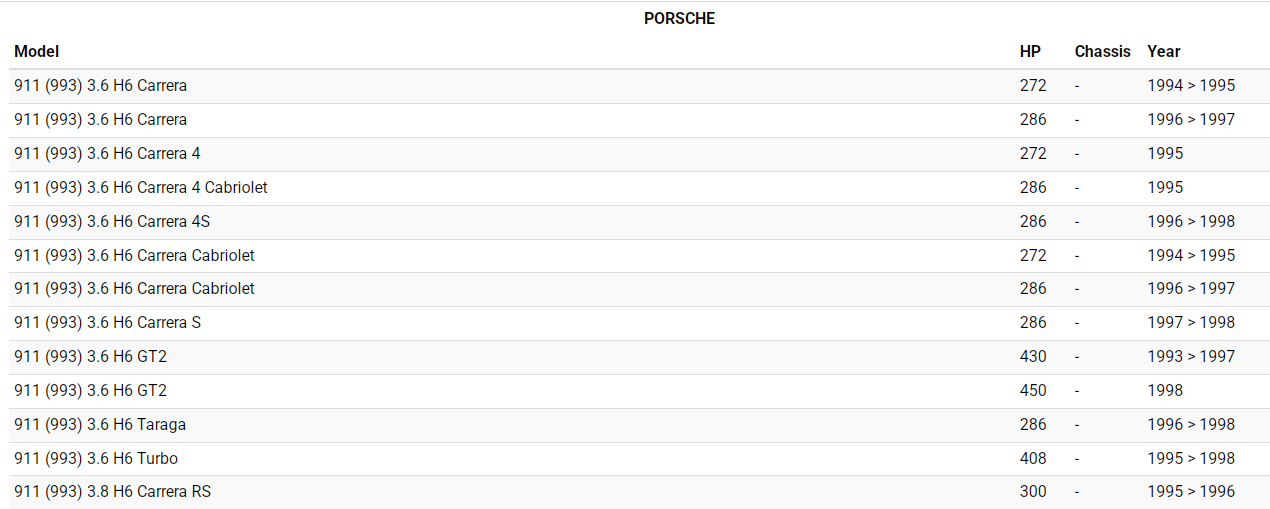The width and height of the screenshot is (1270, 509).
Task: Click the 300 HP cell
Action: (1033, 492)
